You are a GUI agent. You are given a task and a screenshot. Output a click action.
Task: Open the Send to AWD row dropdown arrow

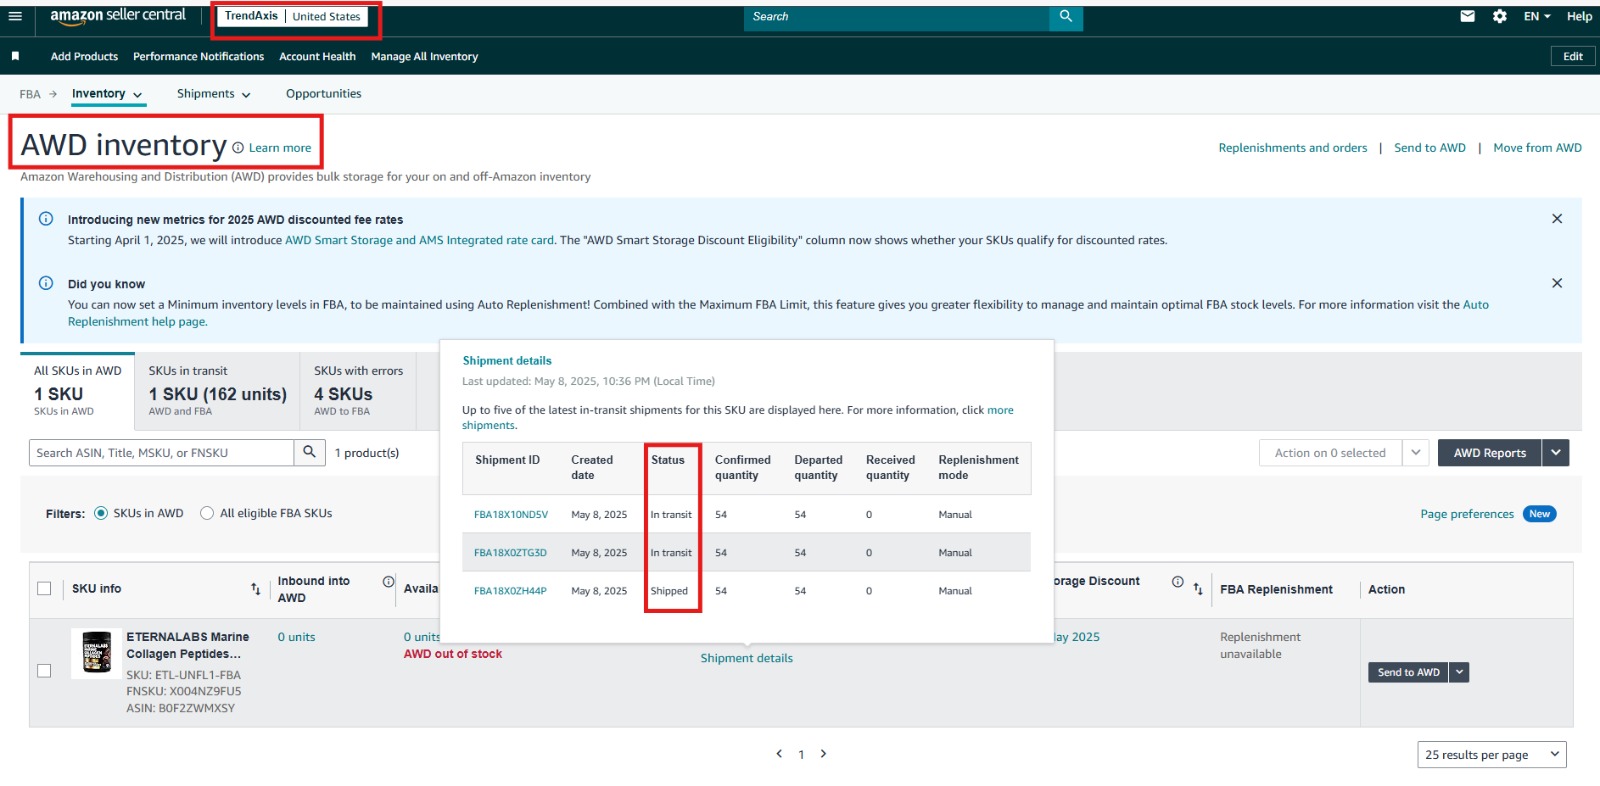click(x=1460, y=672)
